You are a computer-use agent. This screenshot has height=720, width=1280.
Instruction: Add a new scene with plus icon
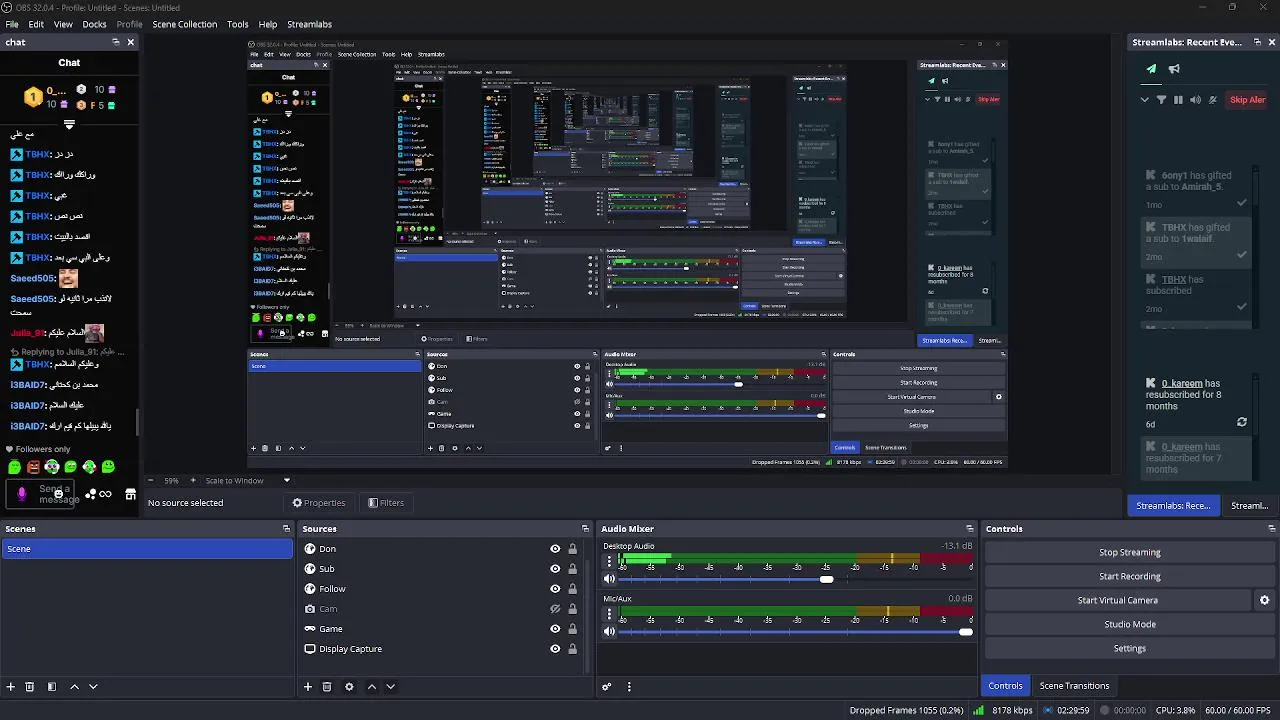10,687
